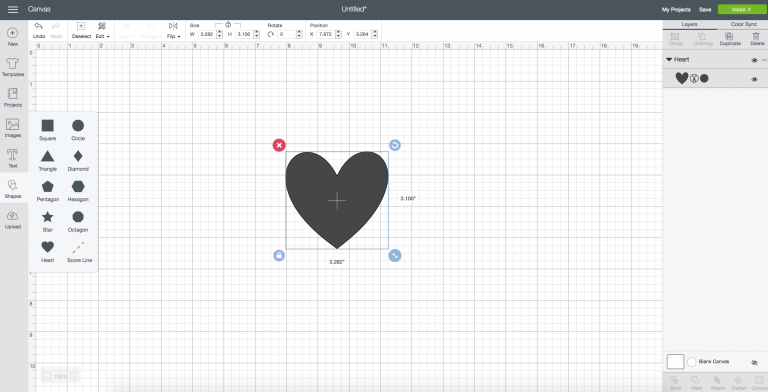The image size is (768, 392).
Task: Select the Star shape
Action: pos(48,220)
